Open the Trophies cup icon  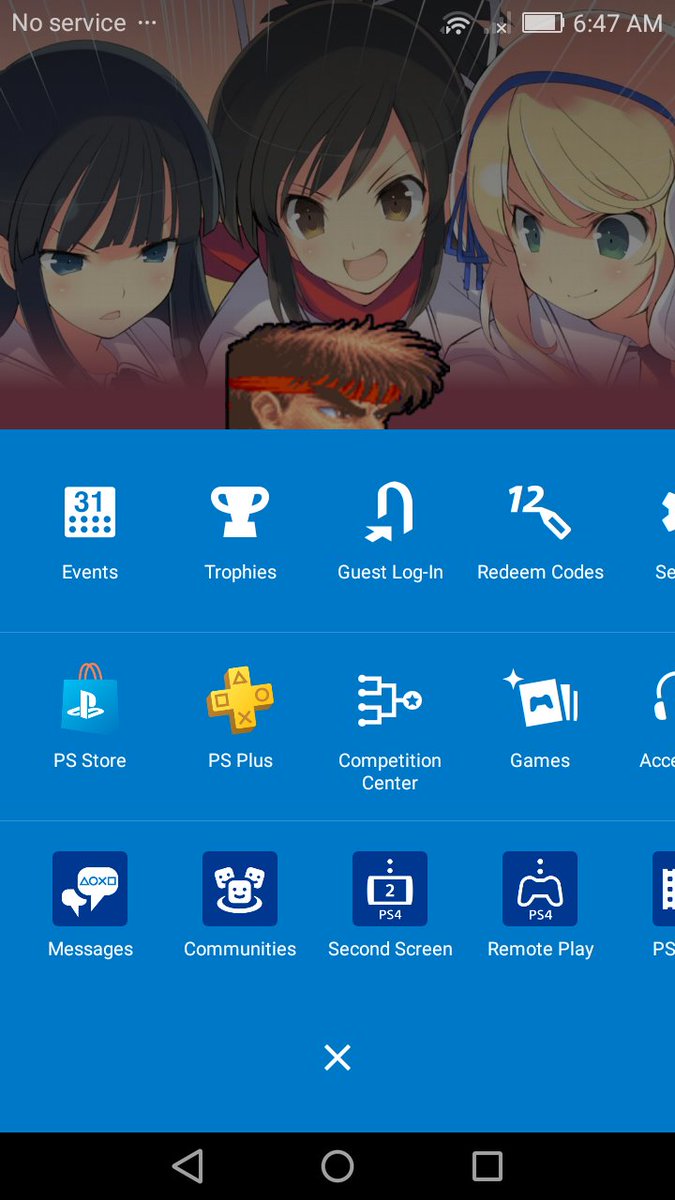pos(240,512)
